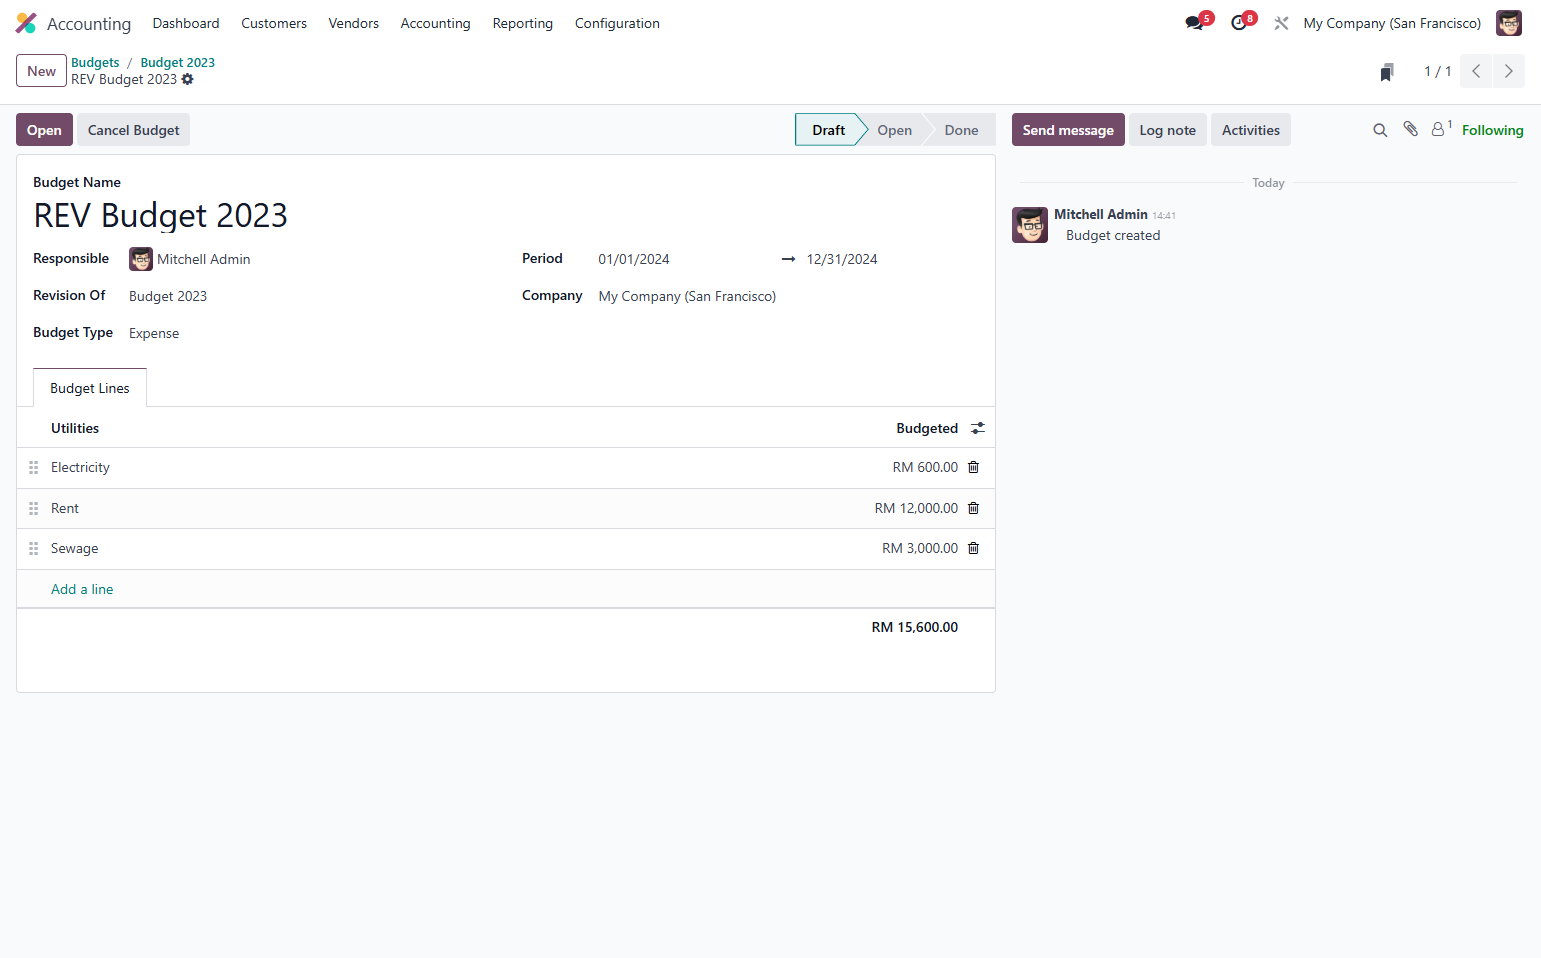Open the Mitchell Admin user avatar menu
The width and height of the screenshot is (1541, 958).
(x=1509, y=23)
